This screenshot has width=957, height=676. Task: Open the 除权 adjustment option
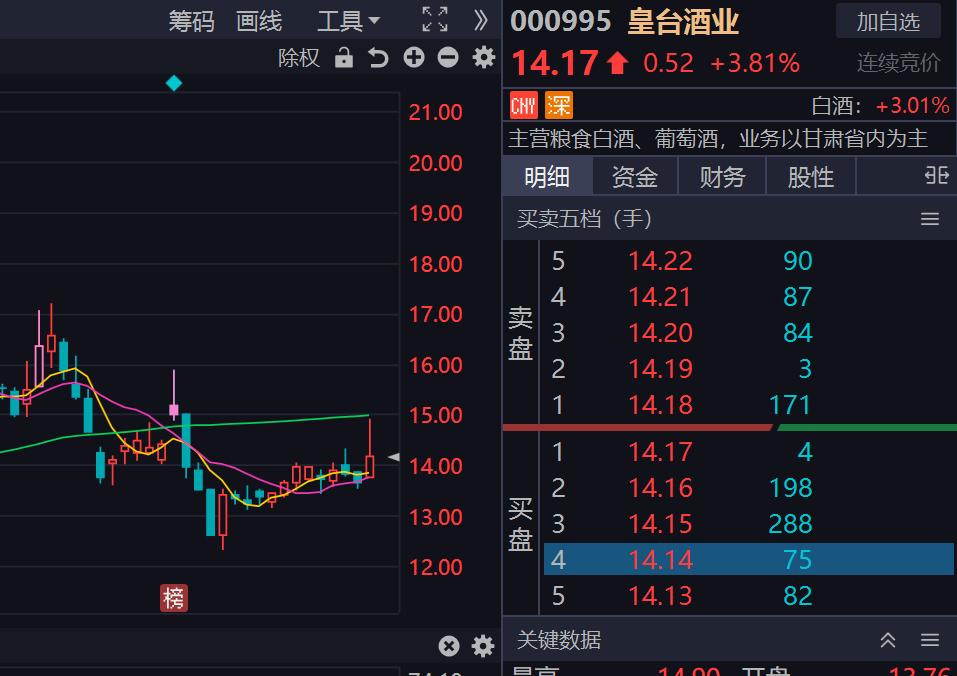pyautogui.click(x=299, y=58)
